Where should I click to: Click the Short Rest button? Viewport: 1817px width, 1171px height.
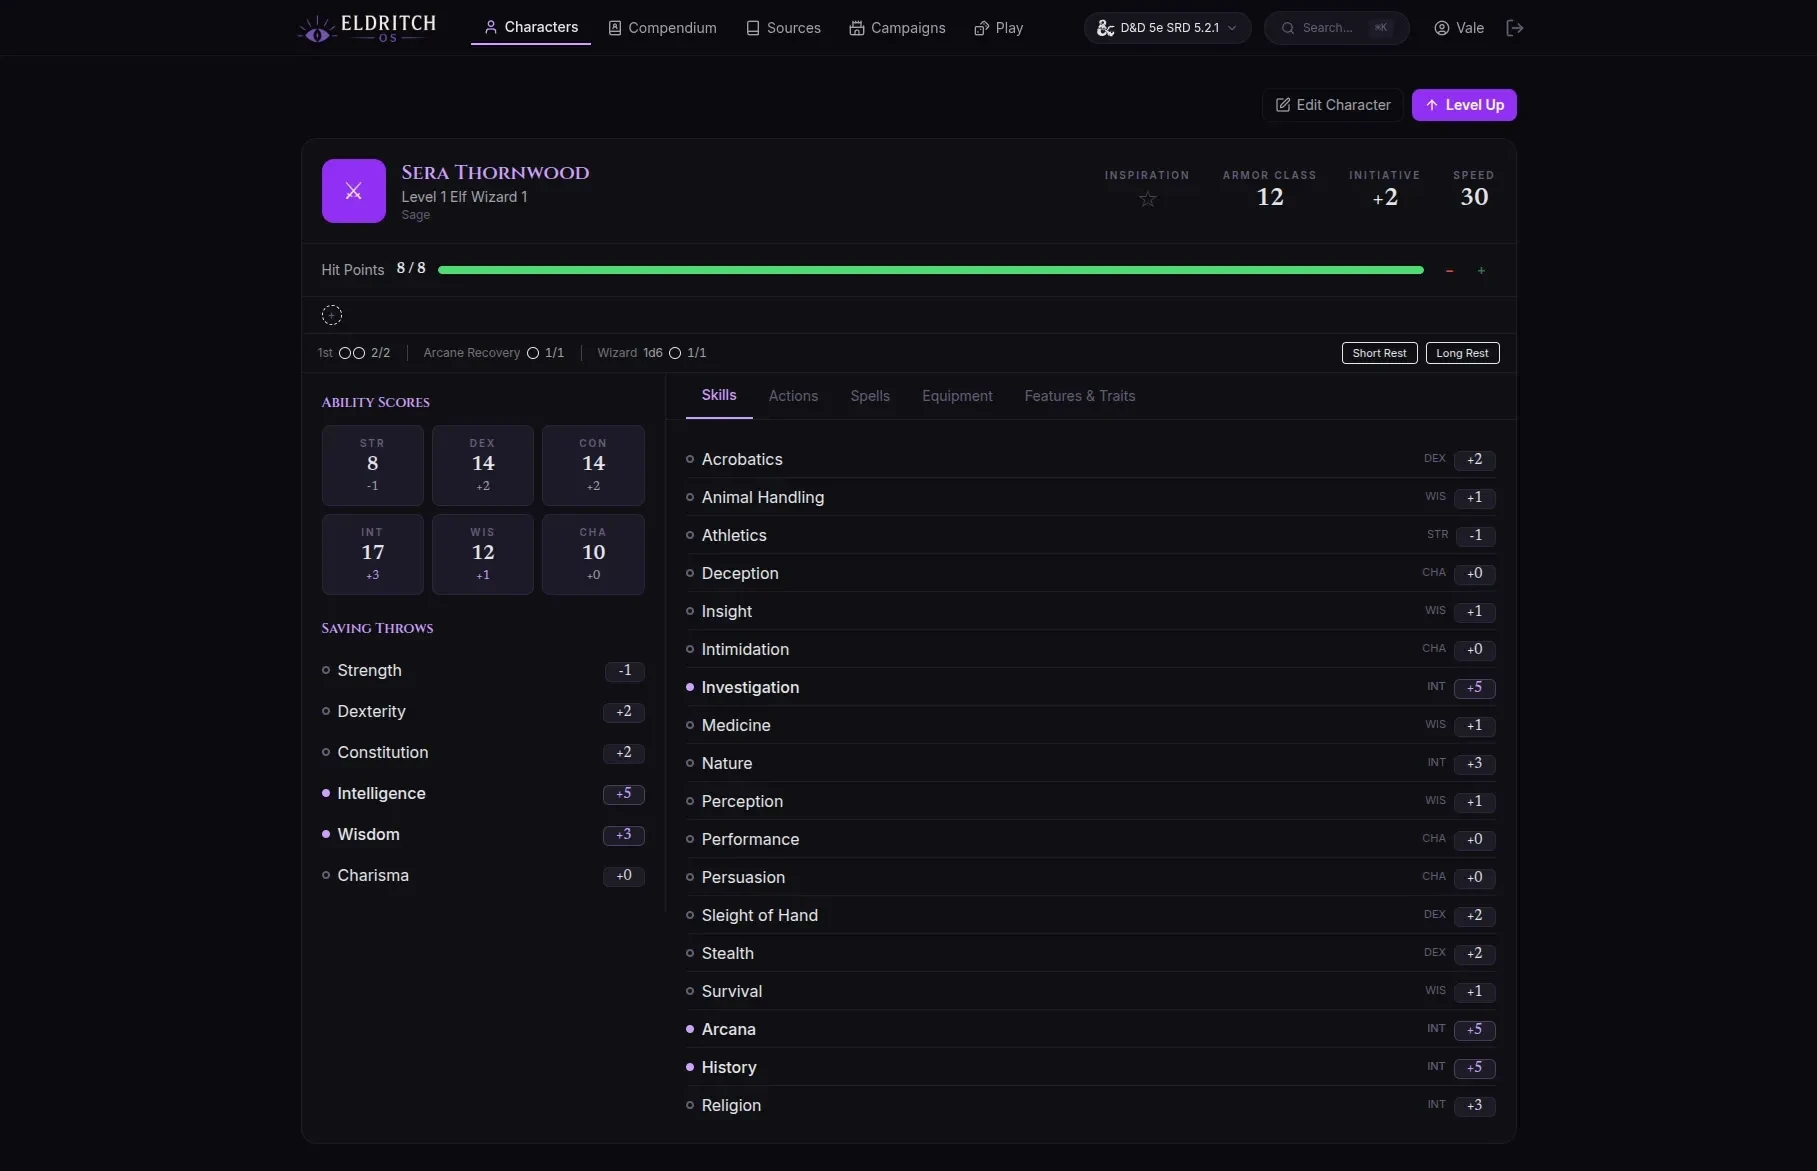pos(1379,353)
